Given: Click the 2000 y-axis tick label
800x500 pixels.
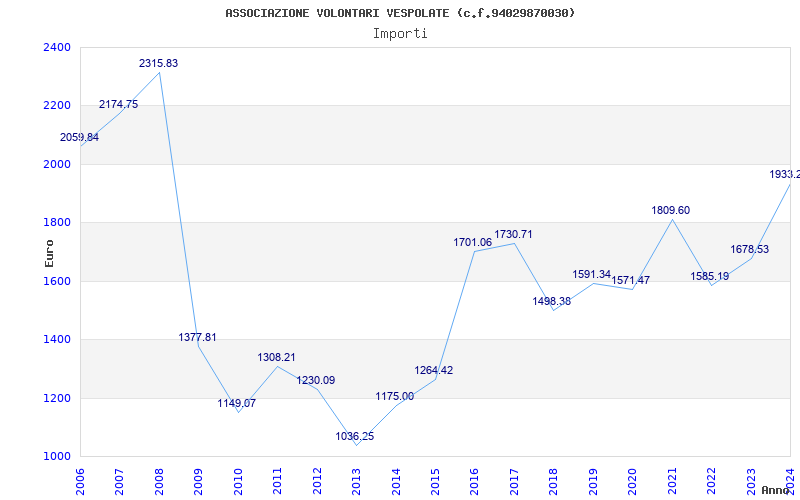Looking at the screenshot, I should [56, 164].
